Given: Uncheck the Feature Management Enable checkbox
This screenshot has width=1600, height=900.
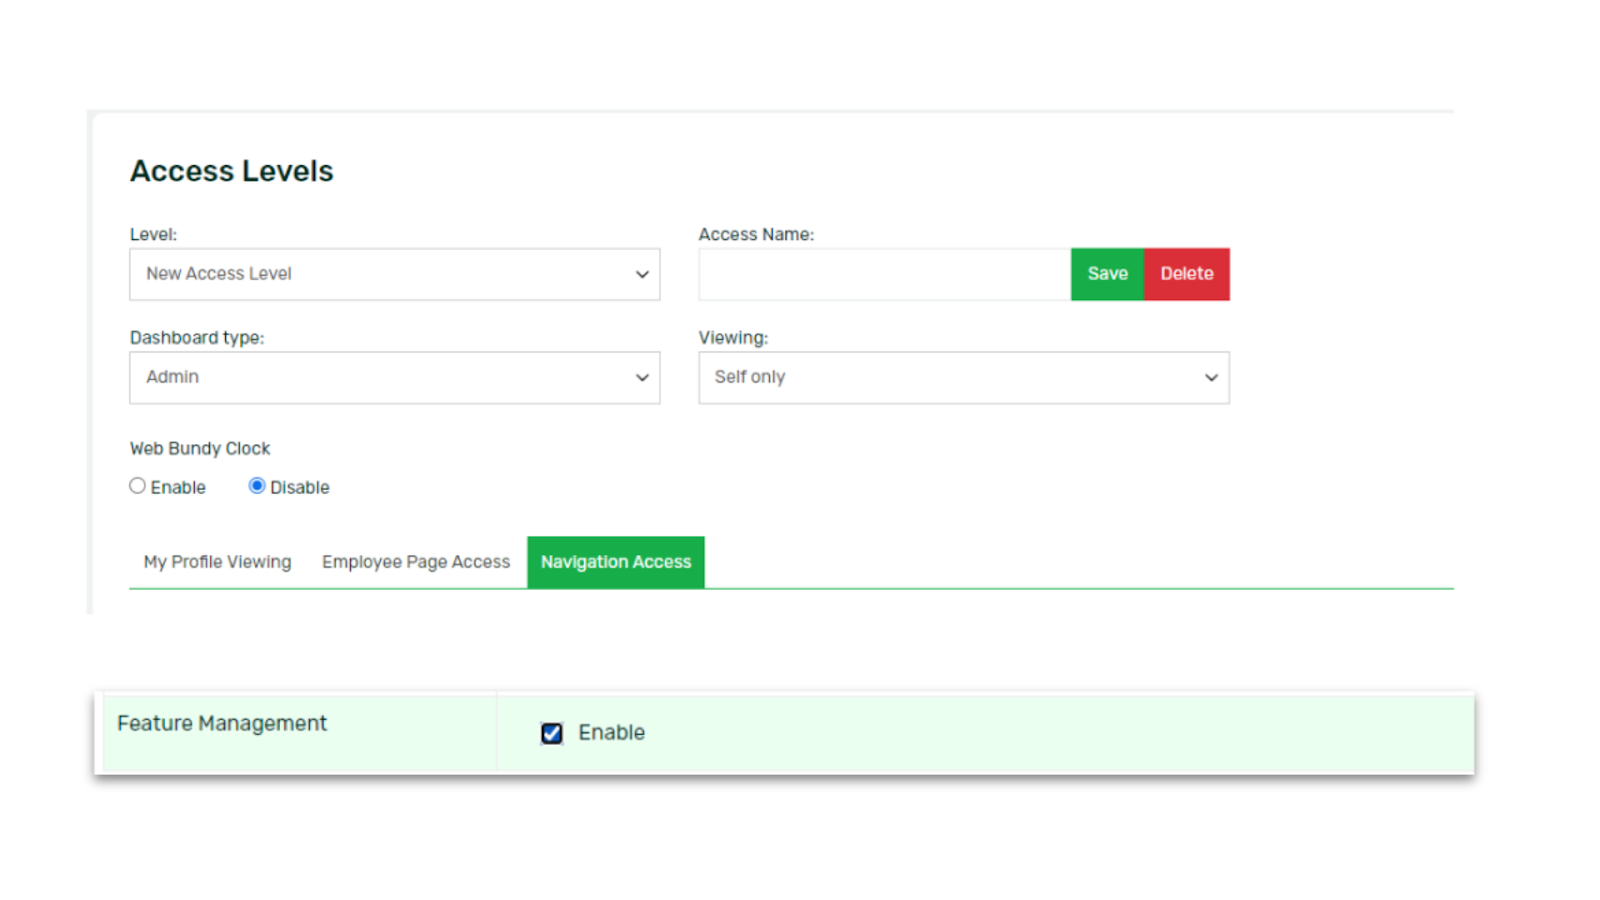Looking at the screenshot, I should pyautogui.click(x=552, y=733).
